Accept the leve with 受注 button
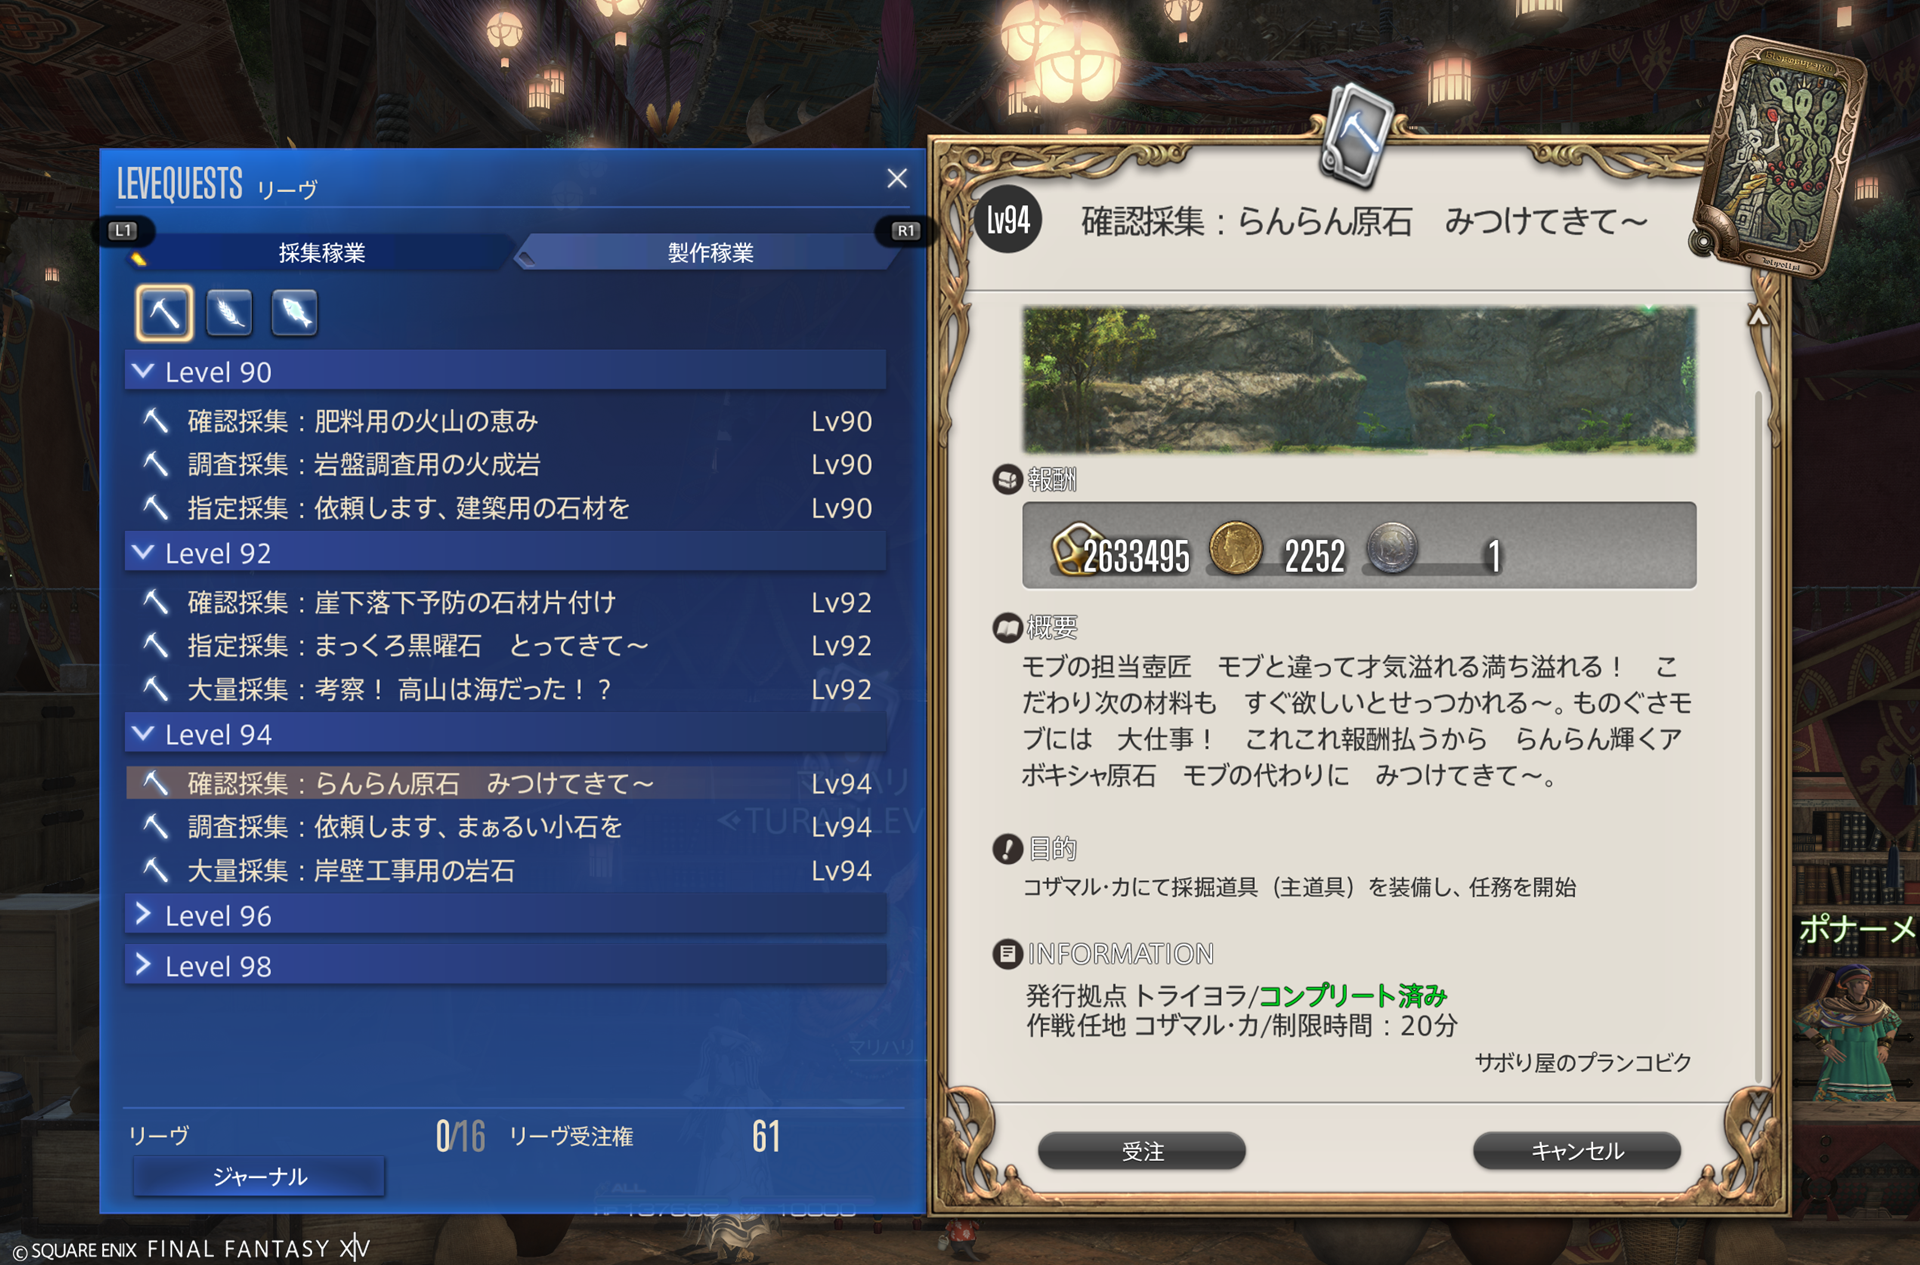 1142,1151
